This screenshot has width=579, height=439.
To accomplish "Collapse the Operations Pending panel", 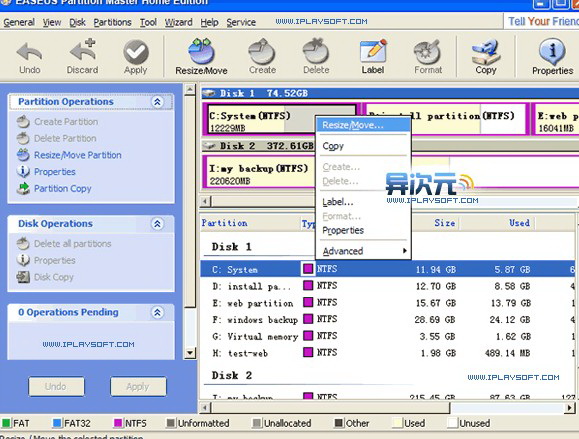I will (157, 312).
